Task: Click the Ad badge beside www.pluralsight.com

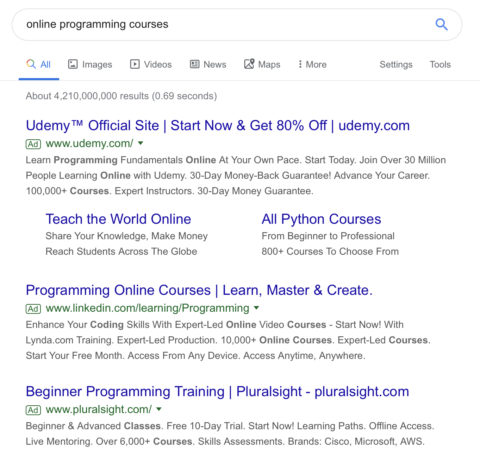Action: [33, 410]
